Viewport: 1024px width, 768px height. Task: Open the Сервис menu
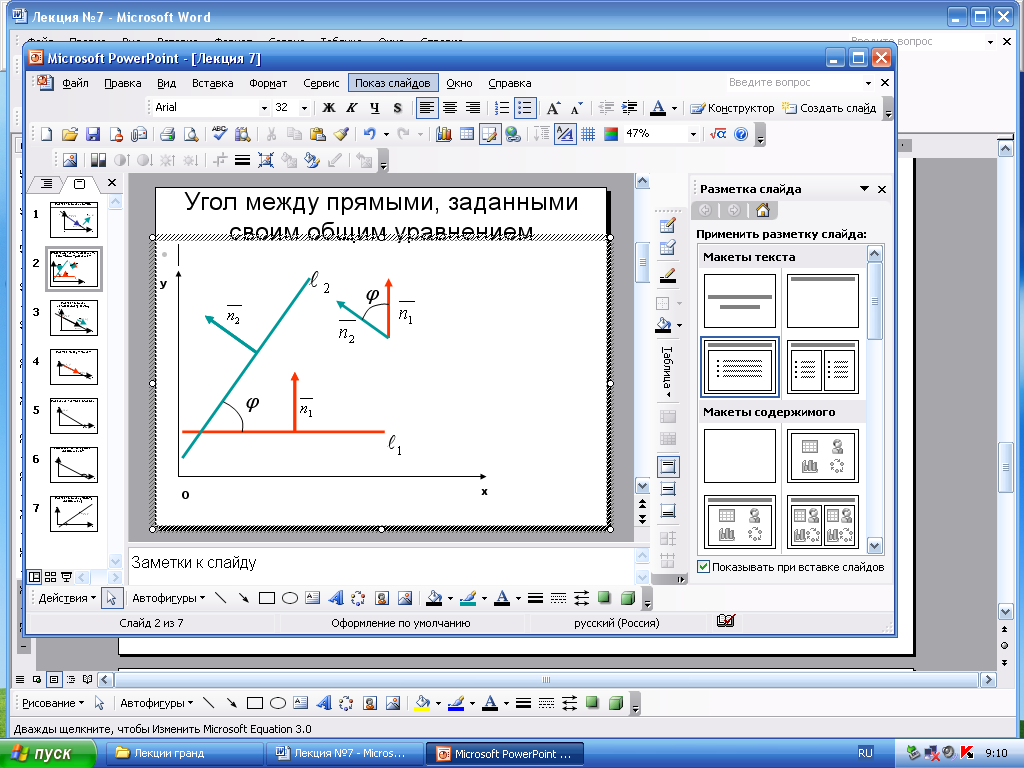coord(321,84)
